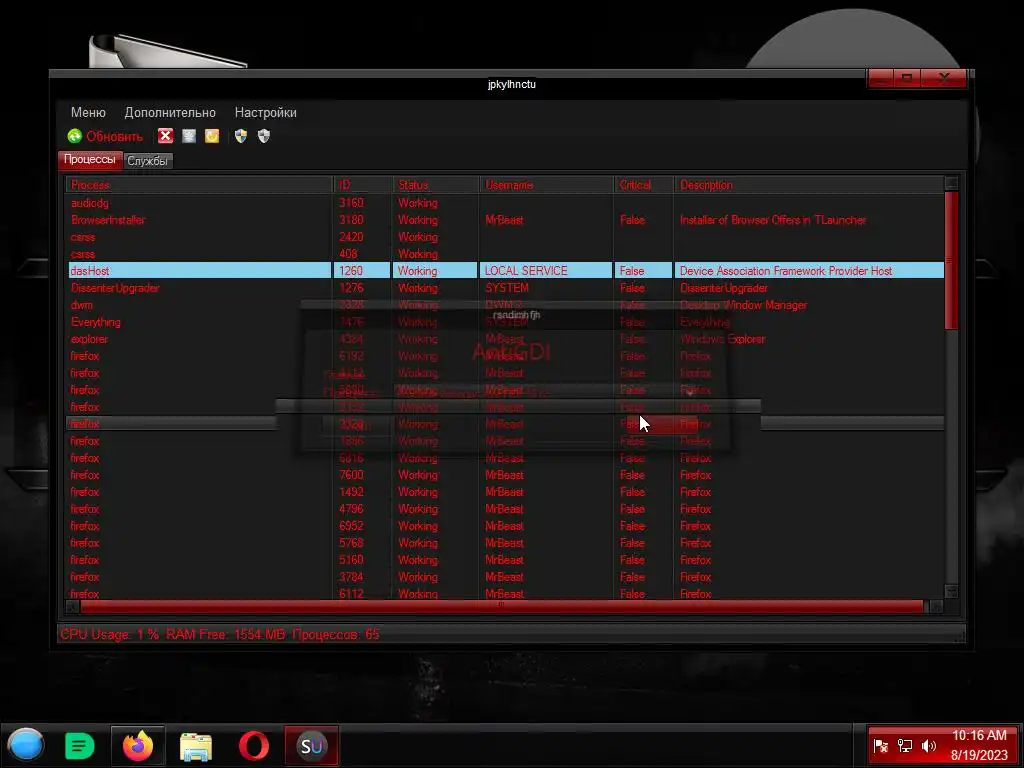Image resolution: width=1024 pixels, height=768 pixels.
Task: Click the grey shield toolbar icon
Action: [x=264, y=136]
